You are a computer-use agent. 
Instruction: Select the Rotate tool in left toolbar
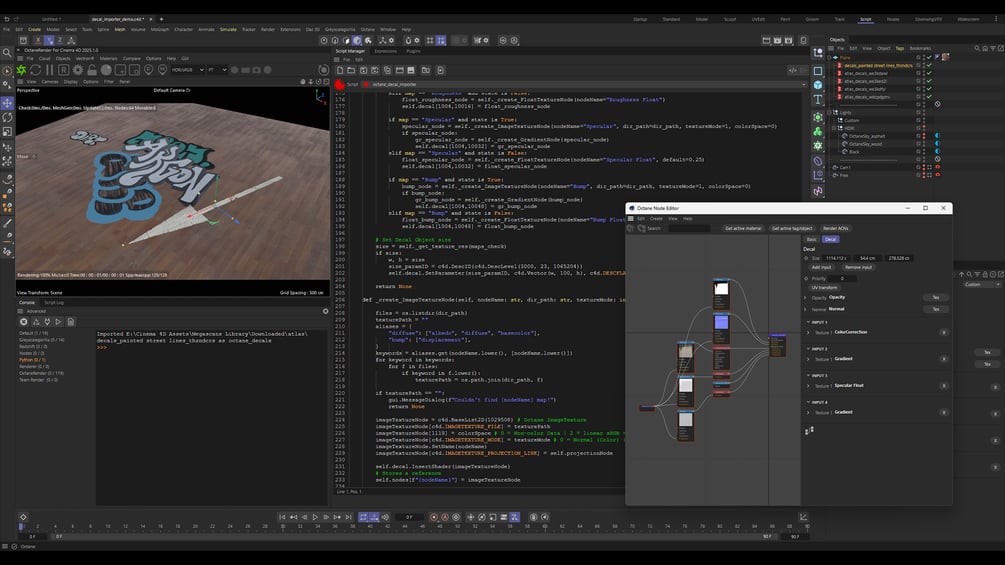pos(8,117)
